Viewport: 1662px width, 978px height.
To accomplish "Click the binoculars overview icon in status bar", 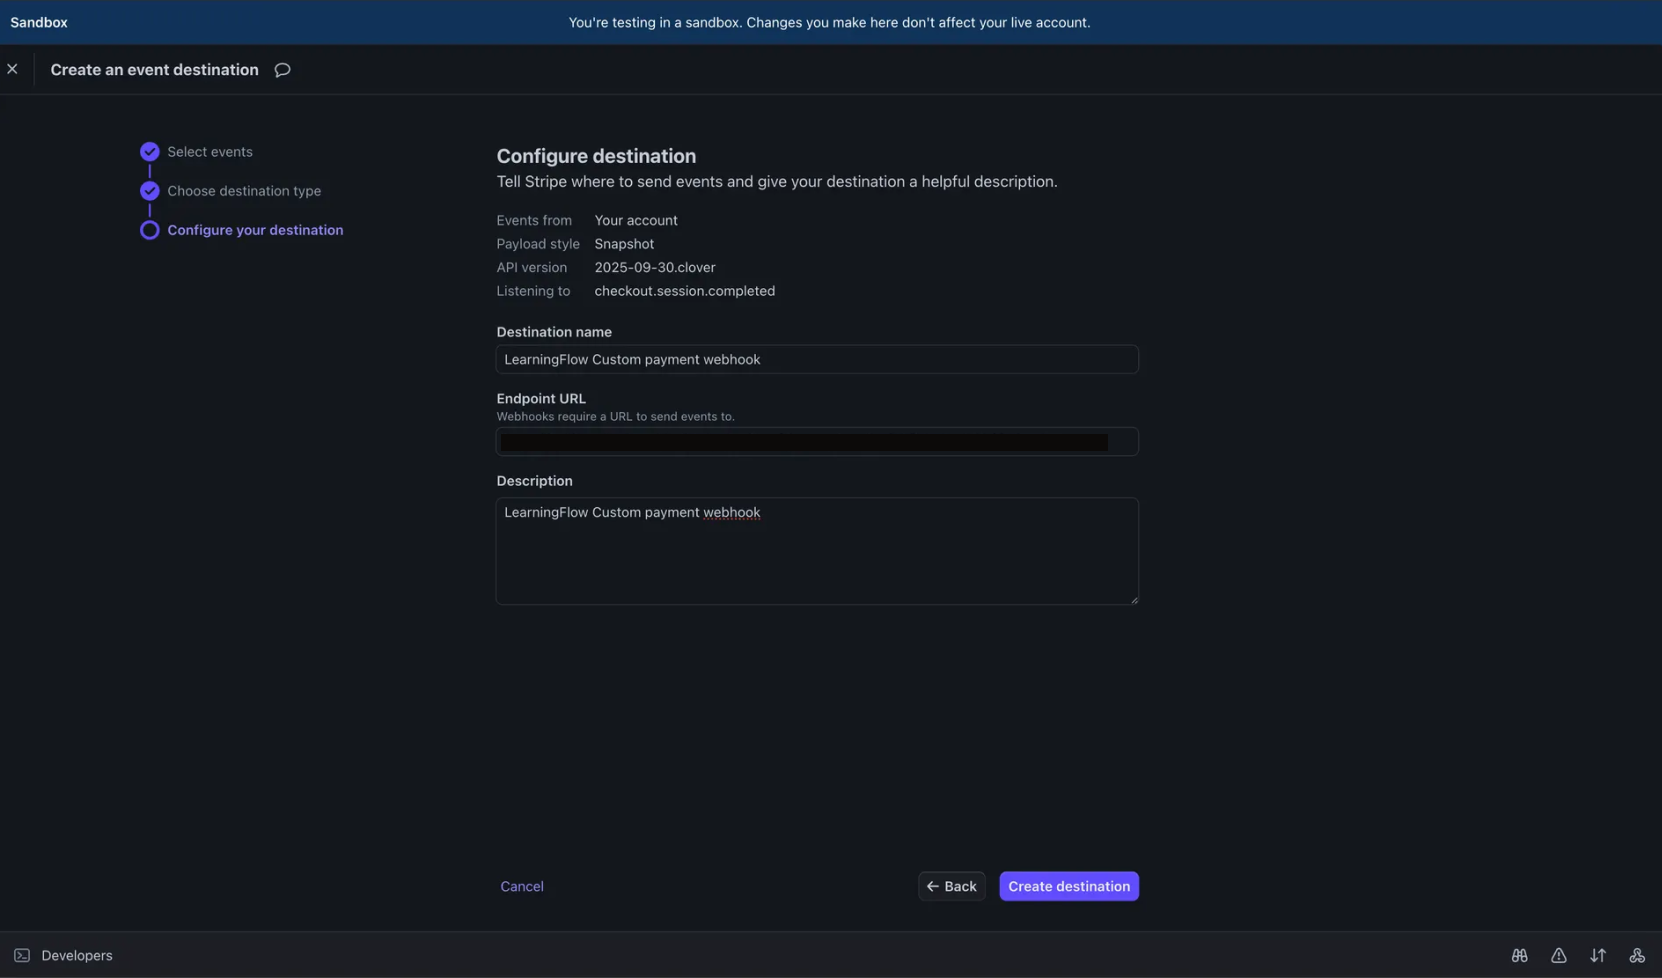I will click(x=1519, y=955).
